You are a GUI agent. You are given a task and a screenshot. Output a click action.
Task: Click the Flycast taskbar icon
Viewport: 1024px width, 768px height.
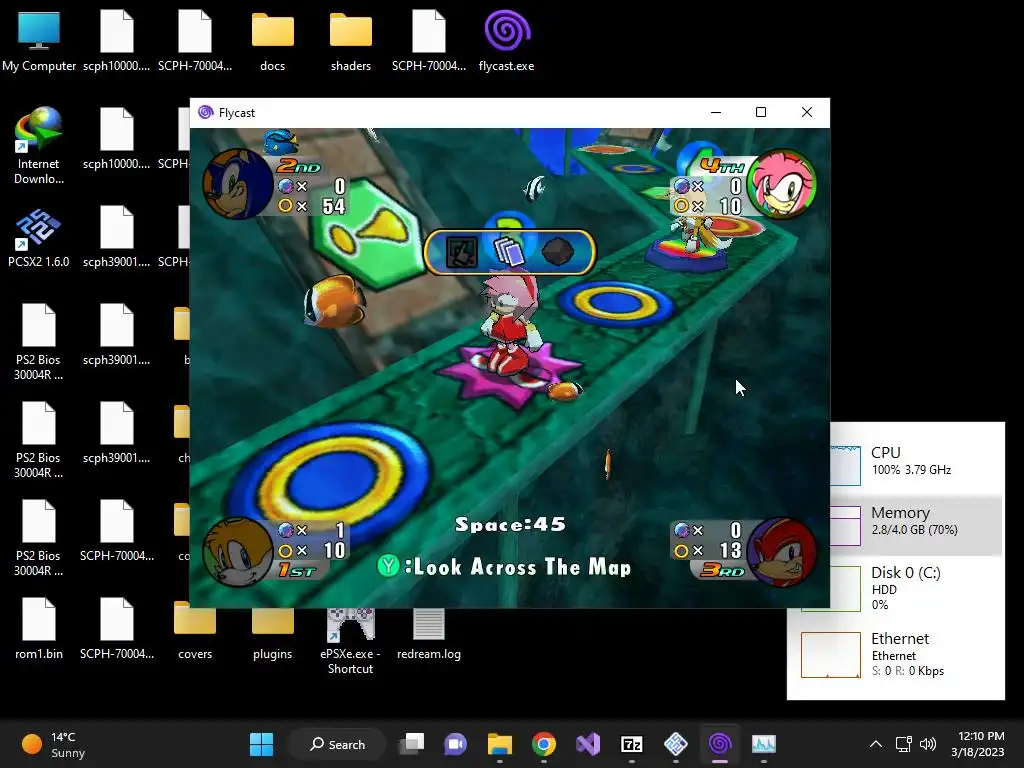(720, 744)
